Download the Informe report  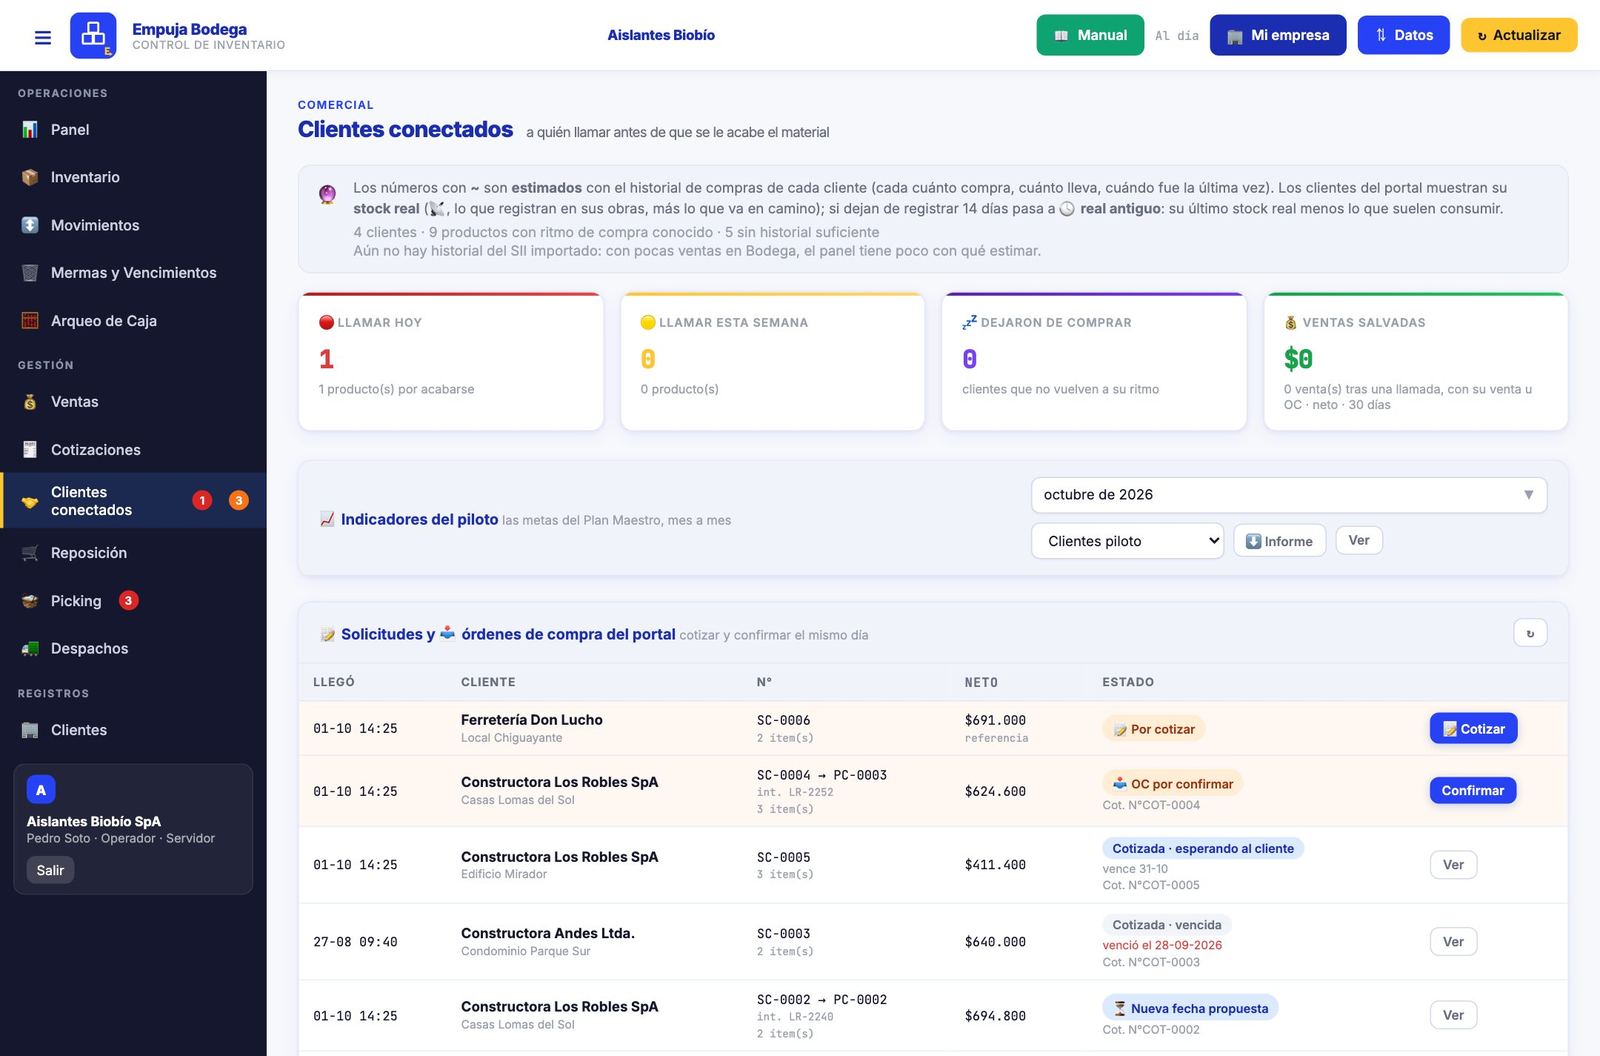pos(1279,541)
